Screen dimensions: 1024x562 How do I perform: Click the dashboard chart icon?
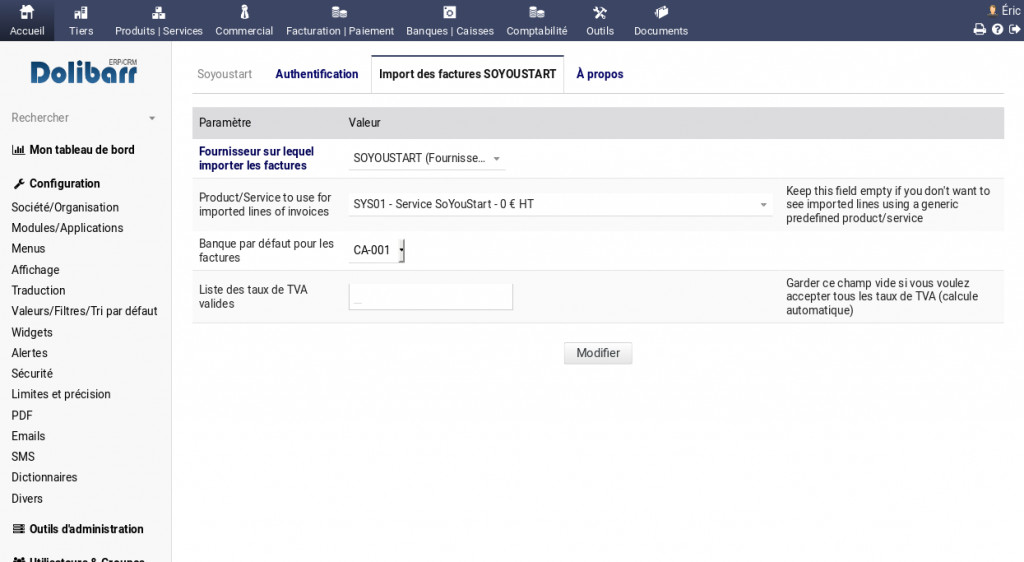point(18,150)
